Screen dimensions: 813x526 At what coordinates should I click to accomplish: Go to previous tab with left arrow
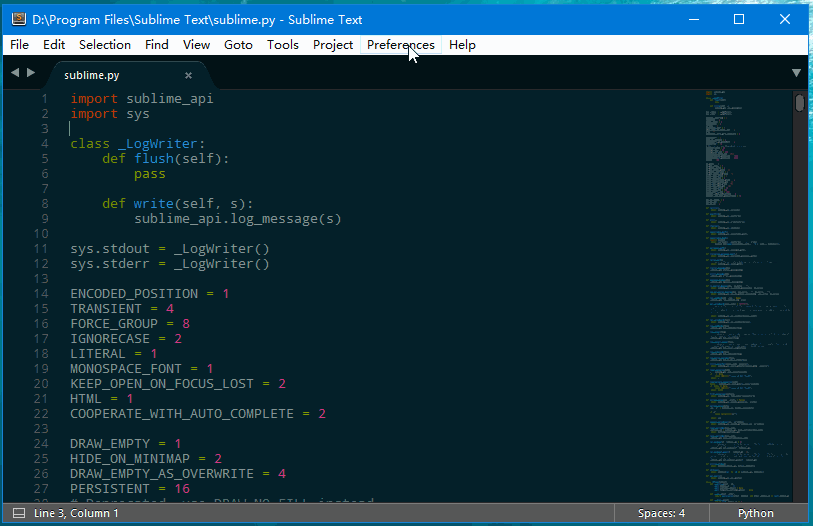(15, 73)
